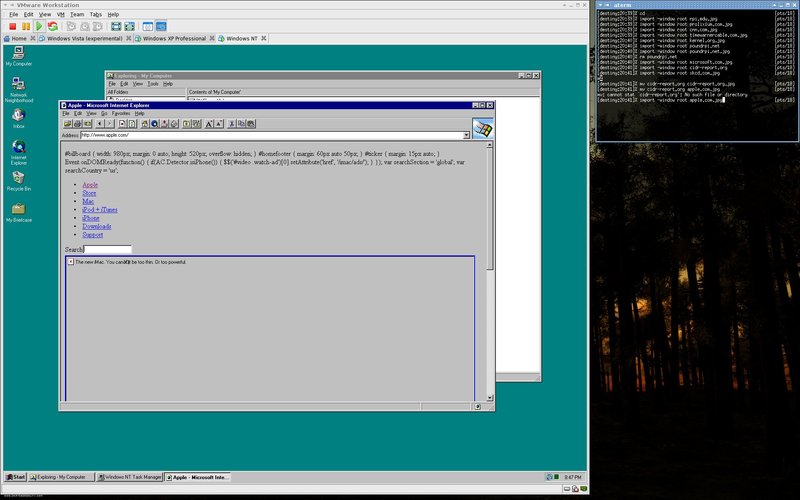
Task: Follow the Store link
Action: coord(89,193)
